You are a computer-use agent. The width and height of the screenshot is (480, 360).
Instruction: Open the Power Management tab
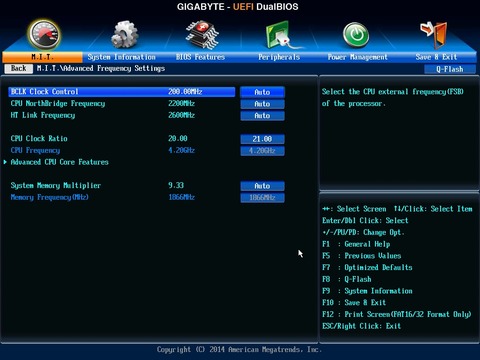[x=358, y=57]
